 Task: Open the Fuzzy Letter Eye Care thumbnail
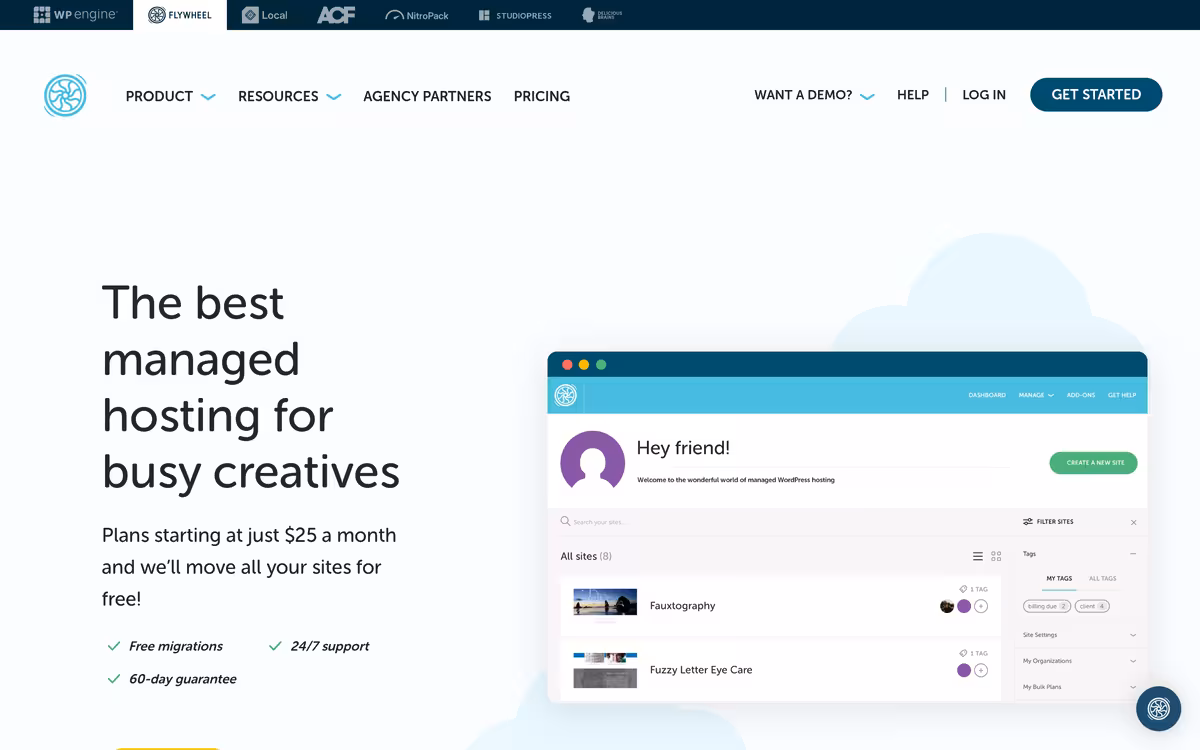pyautogui.click(x=605, y=670)
